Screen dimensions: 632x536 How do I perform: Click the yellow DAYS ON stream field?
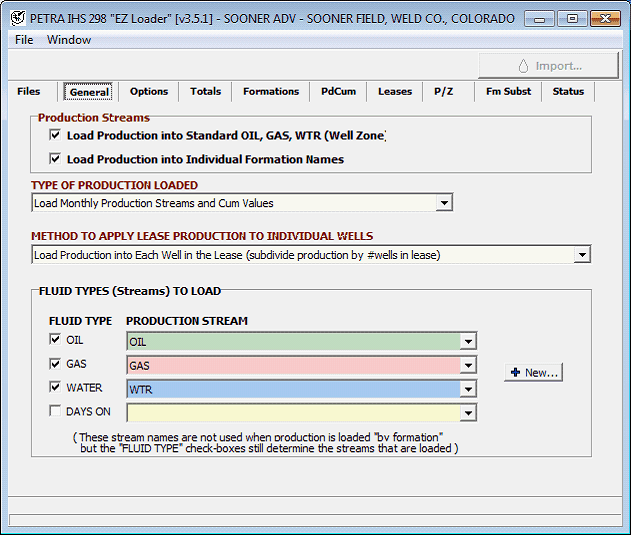(292, 413)
